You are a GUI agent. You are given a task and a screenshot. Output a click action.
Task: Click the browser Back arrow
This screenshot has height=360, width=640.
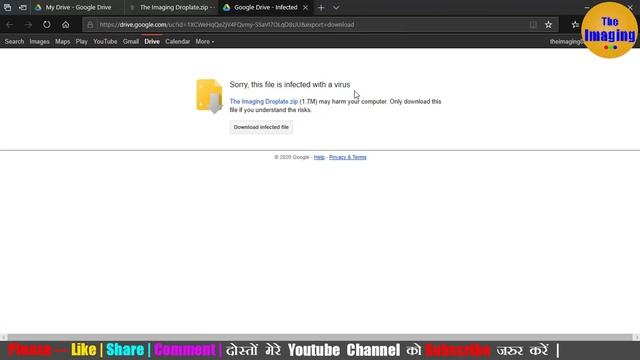tap(9, 24)
